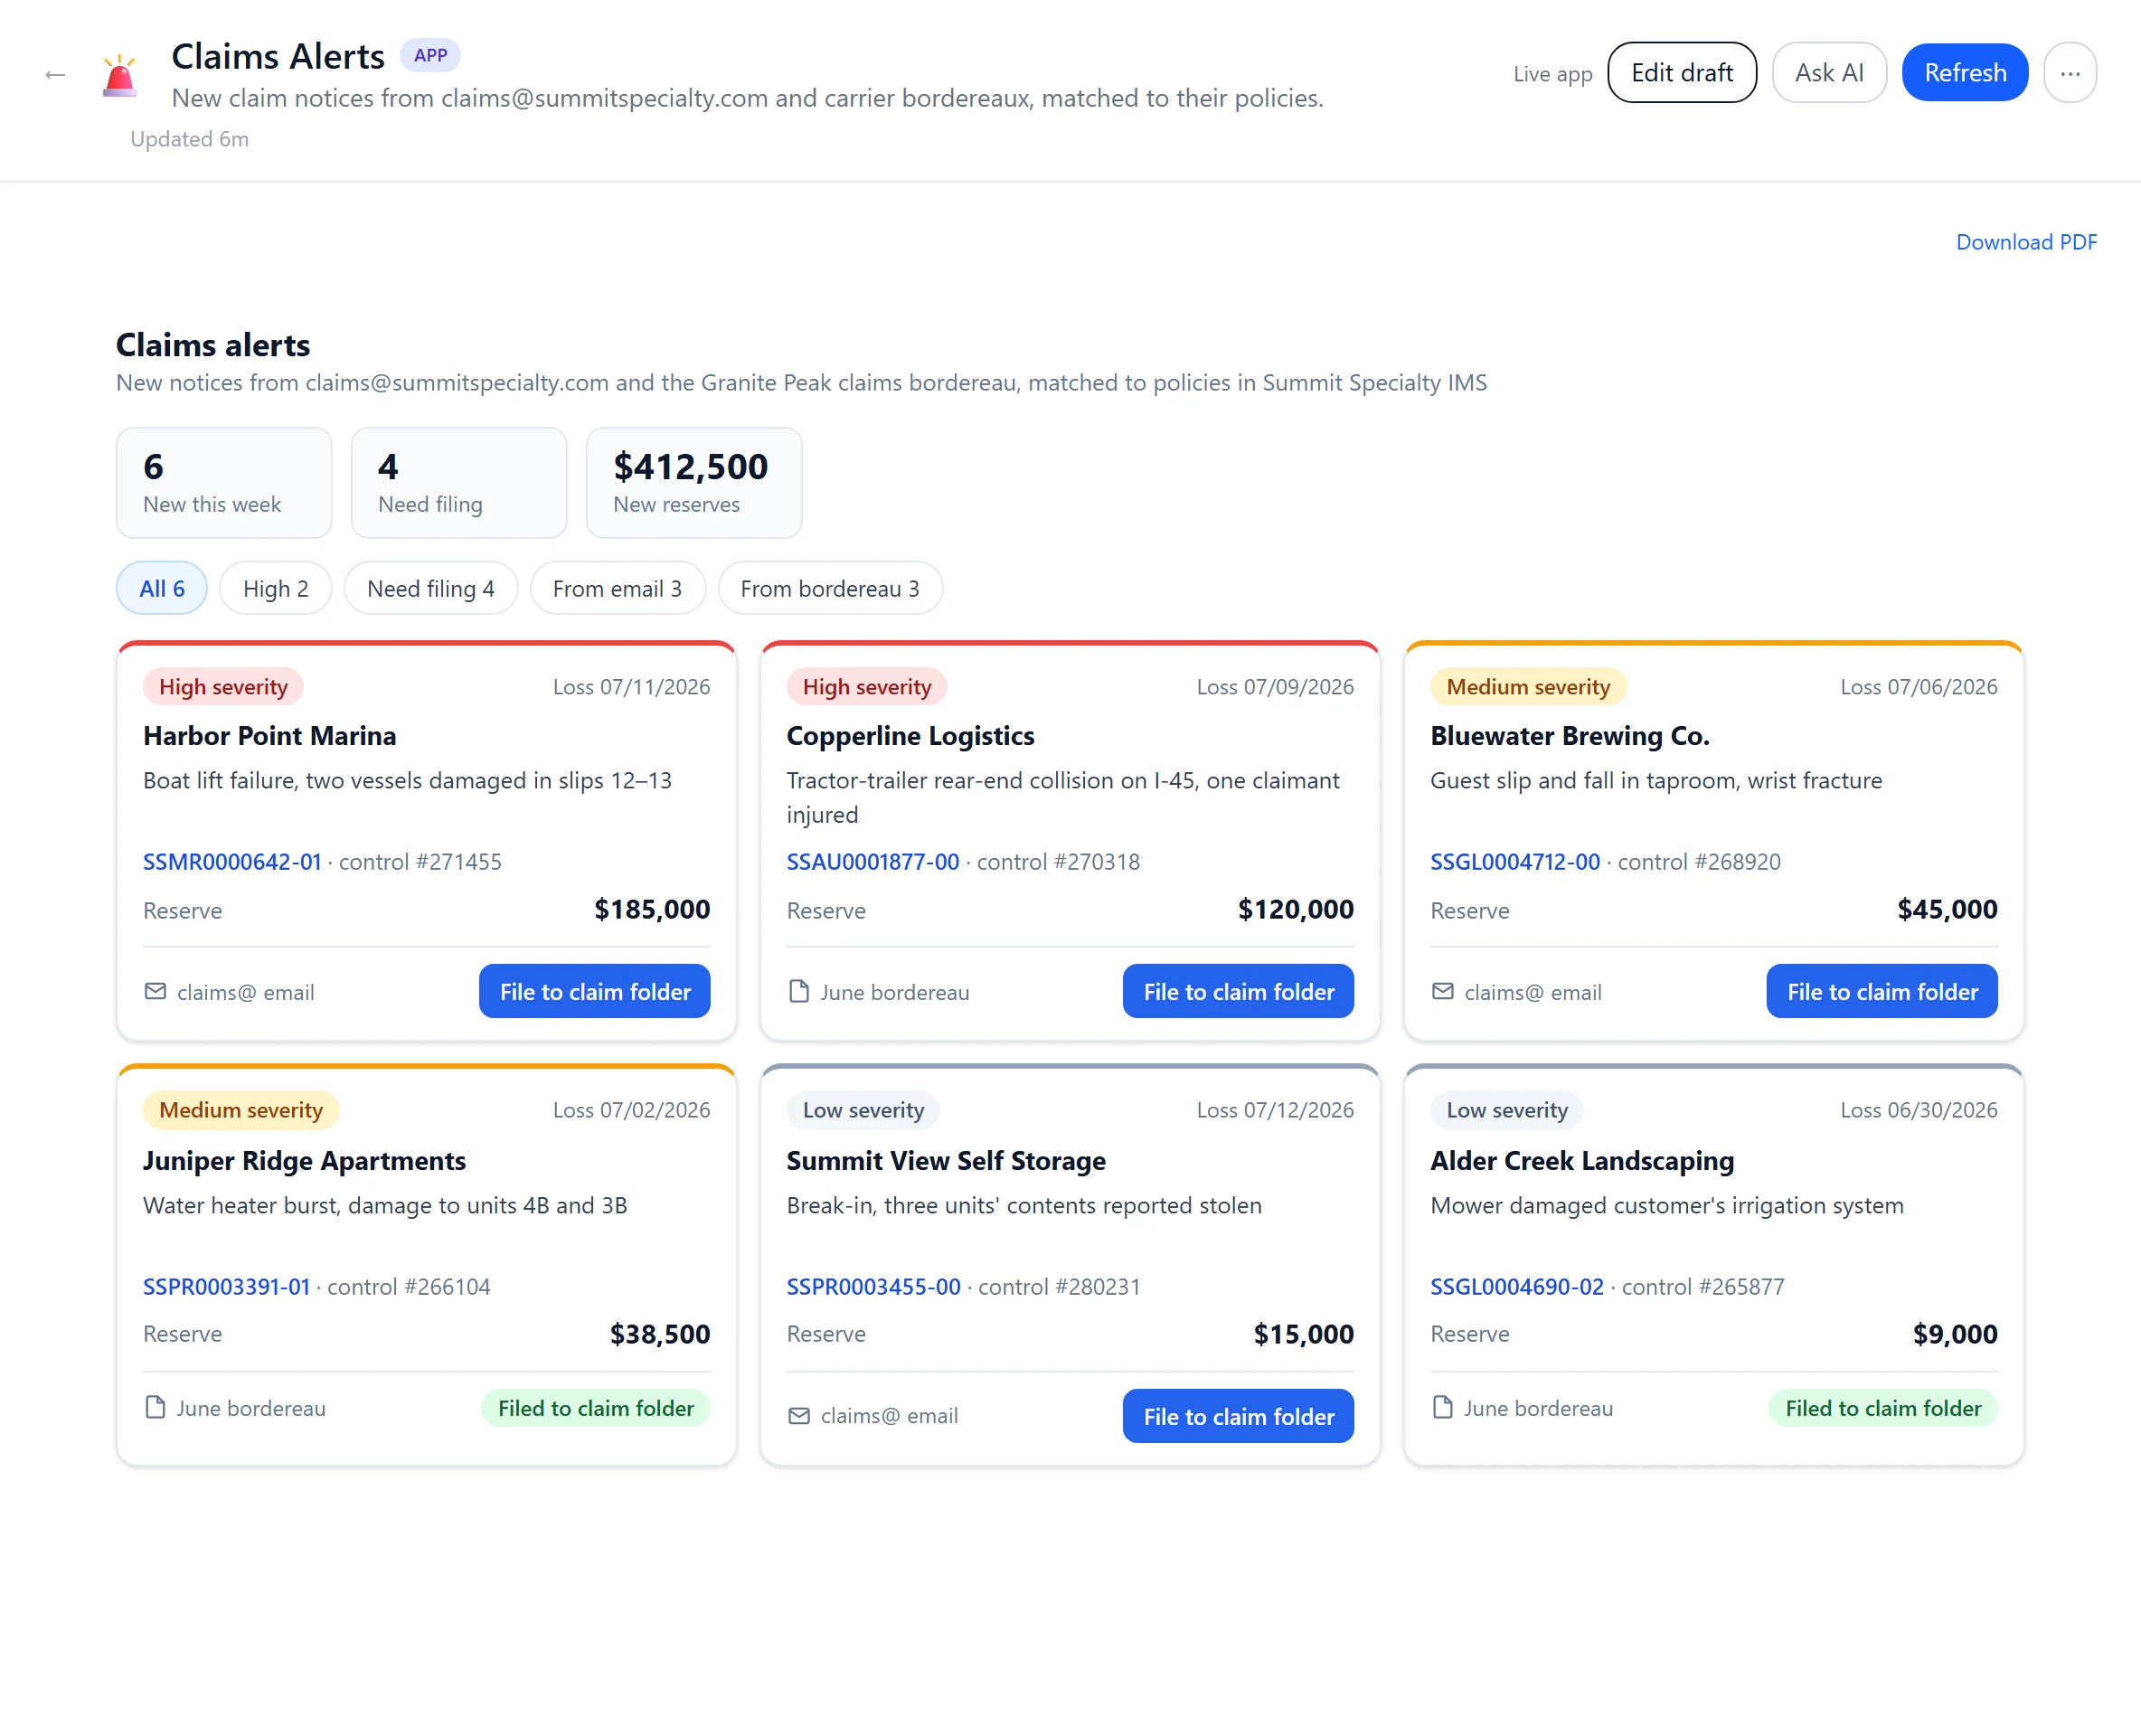Click Medium severity tag on Juniper Ridge Apartments
Viewport: 2141px width, 1736px height.
[x=240, y=1109]
